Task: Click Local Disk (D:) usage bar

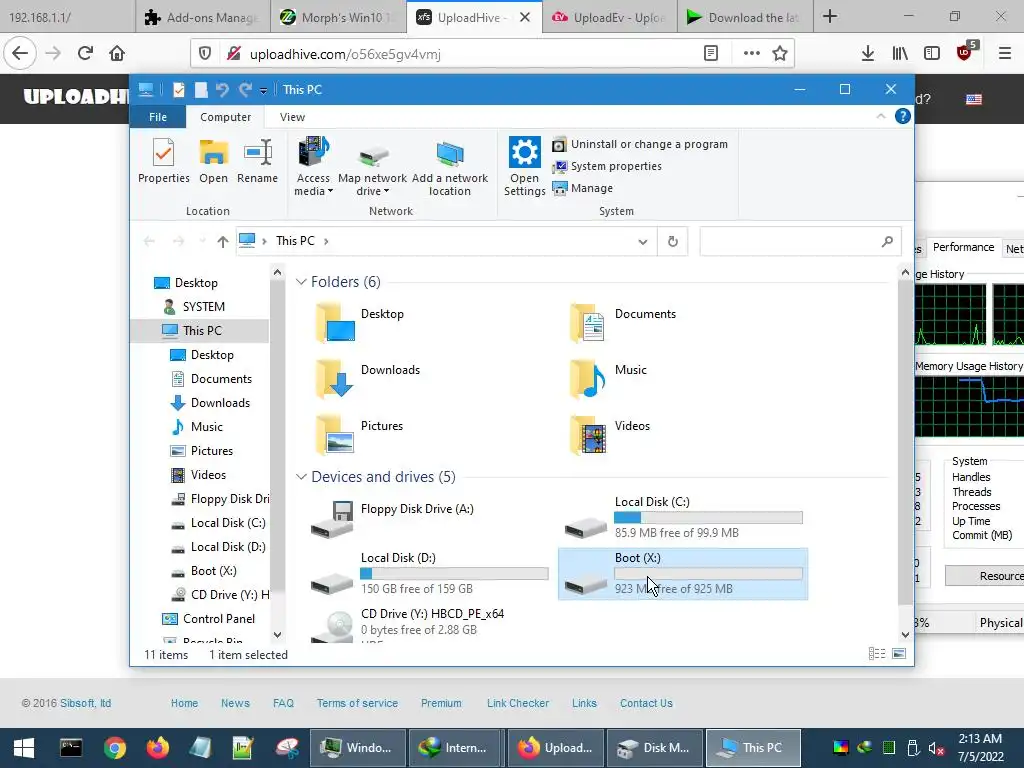Action: (x=454, y=573)
